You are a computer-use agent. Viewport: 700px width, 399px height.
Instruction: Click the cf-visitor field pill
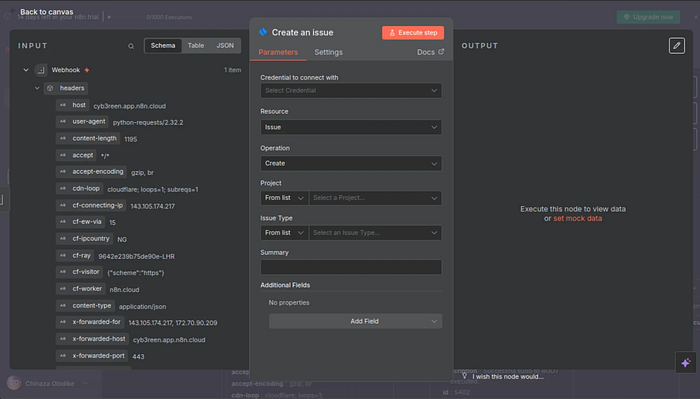tap(79, 272)
